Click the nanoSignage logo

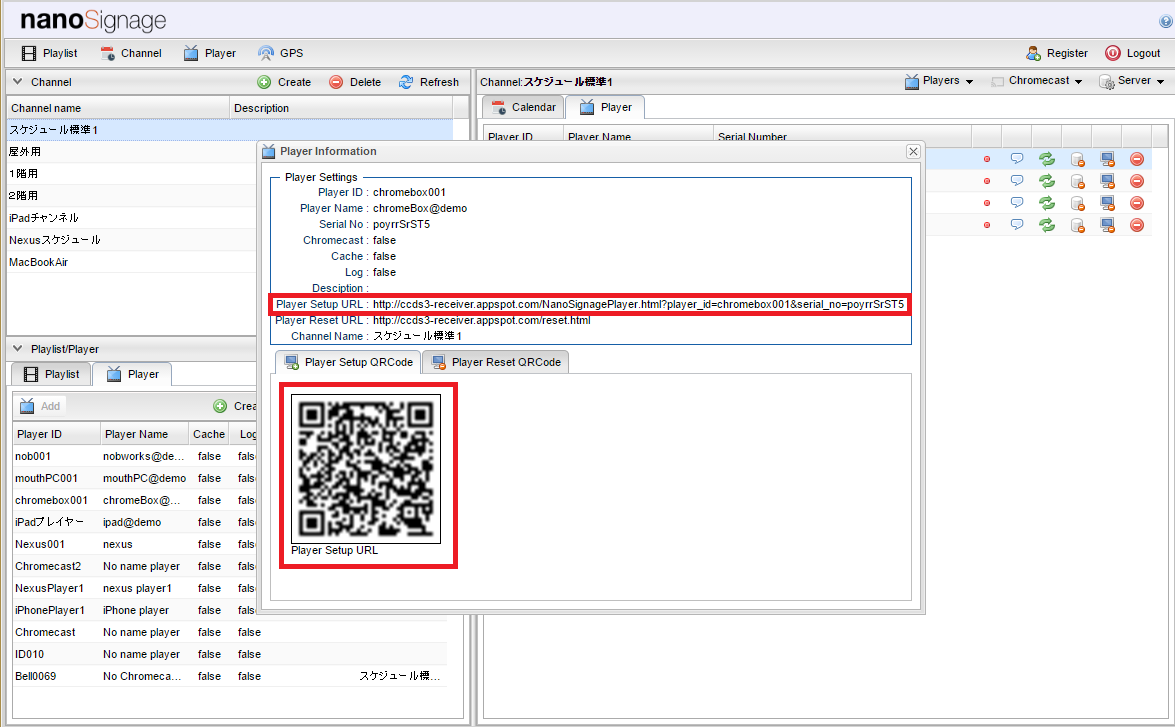click(93, 20)
